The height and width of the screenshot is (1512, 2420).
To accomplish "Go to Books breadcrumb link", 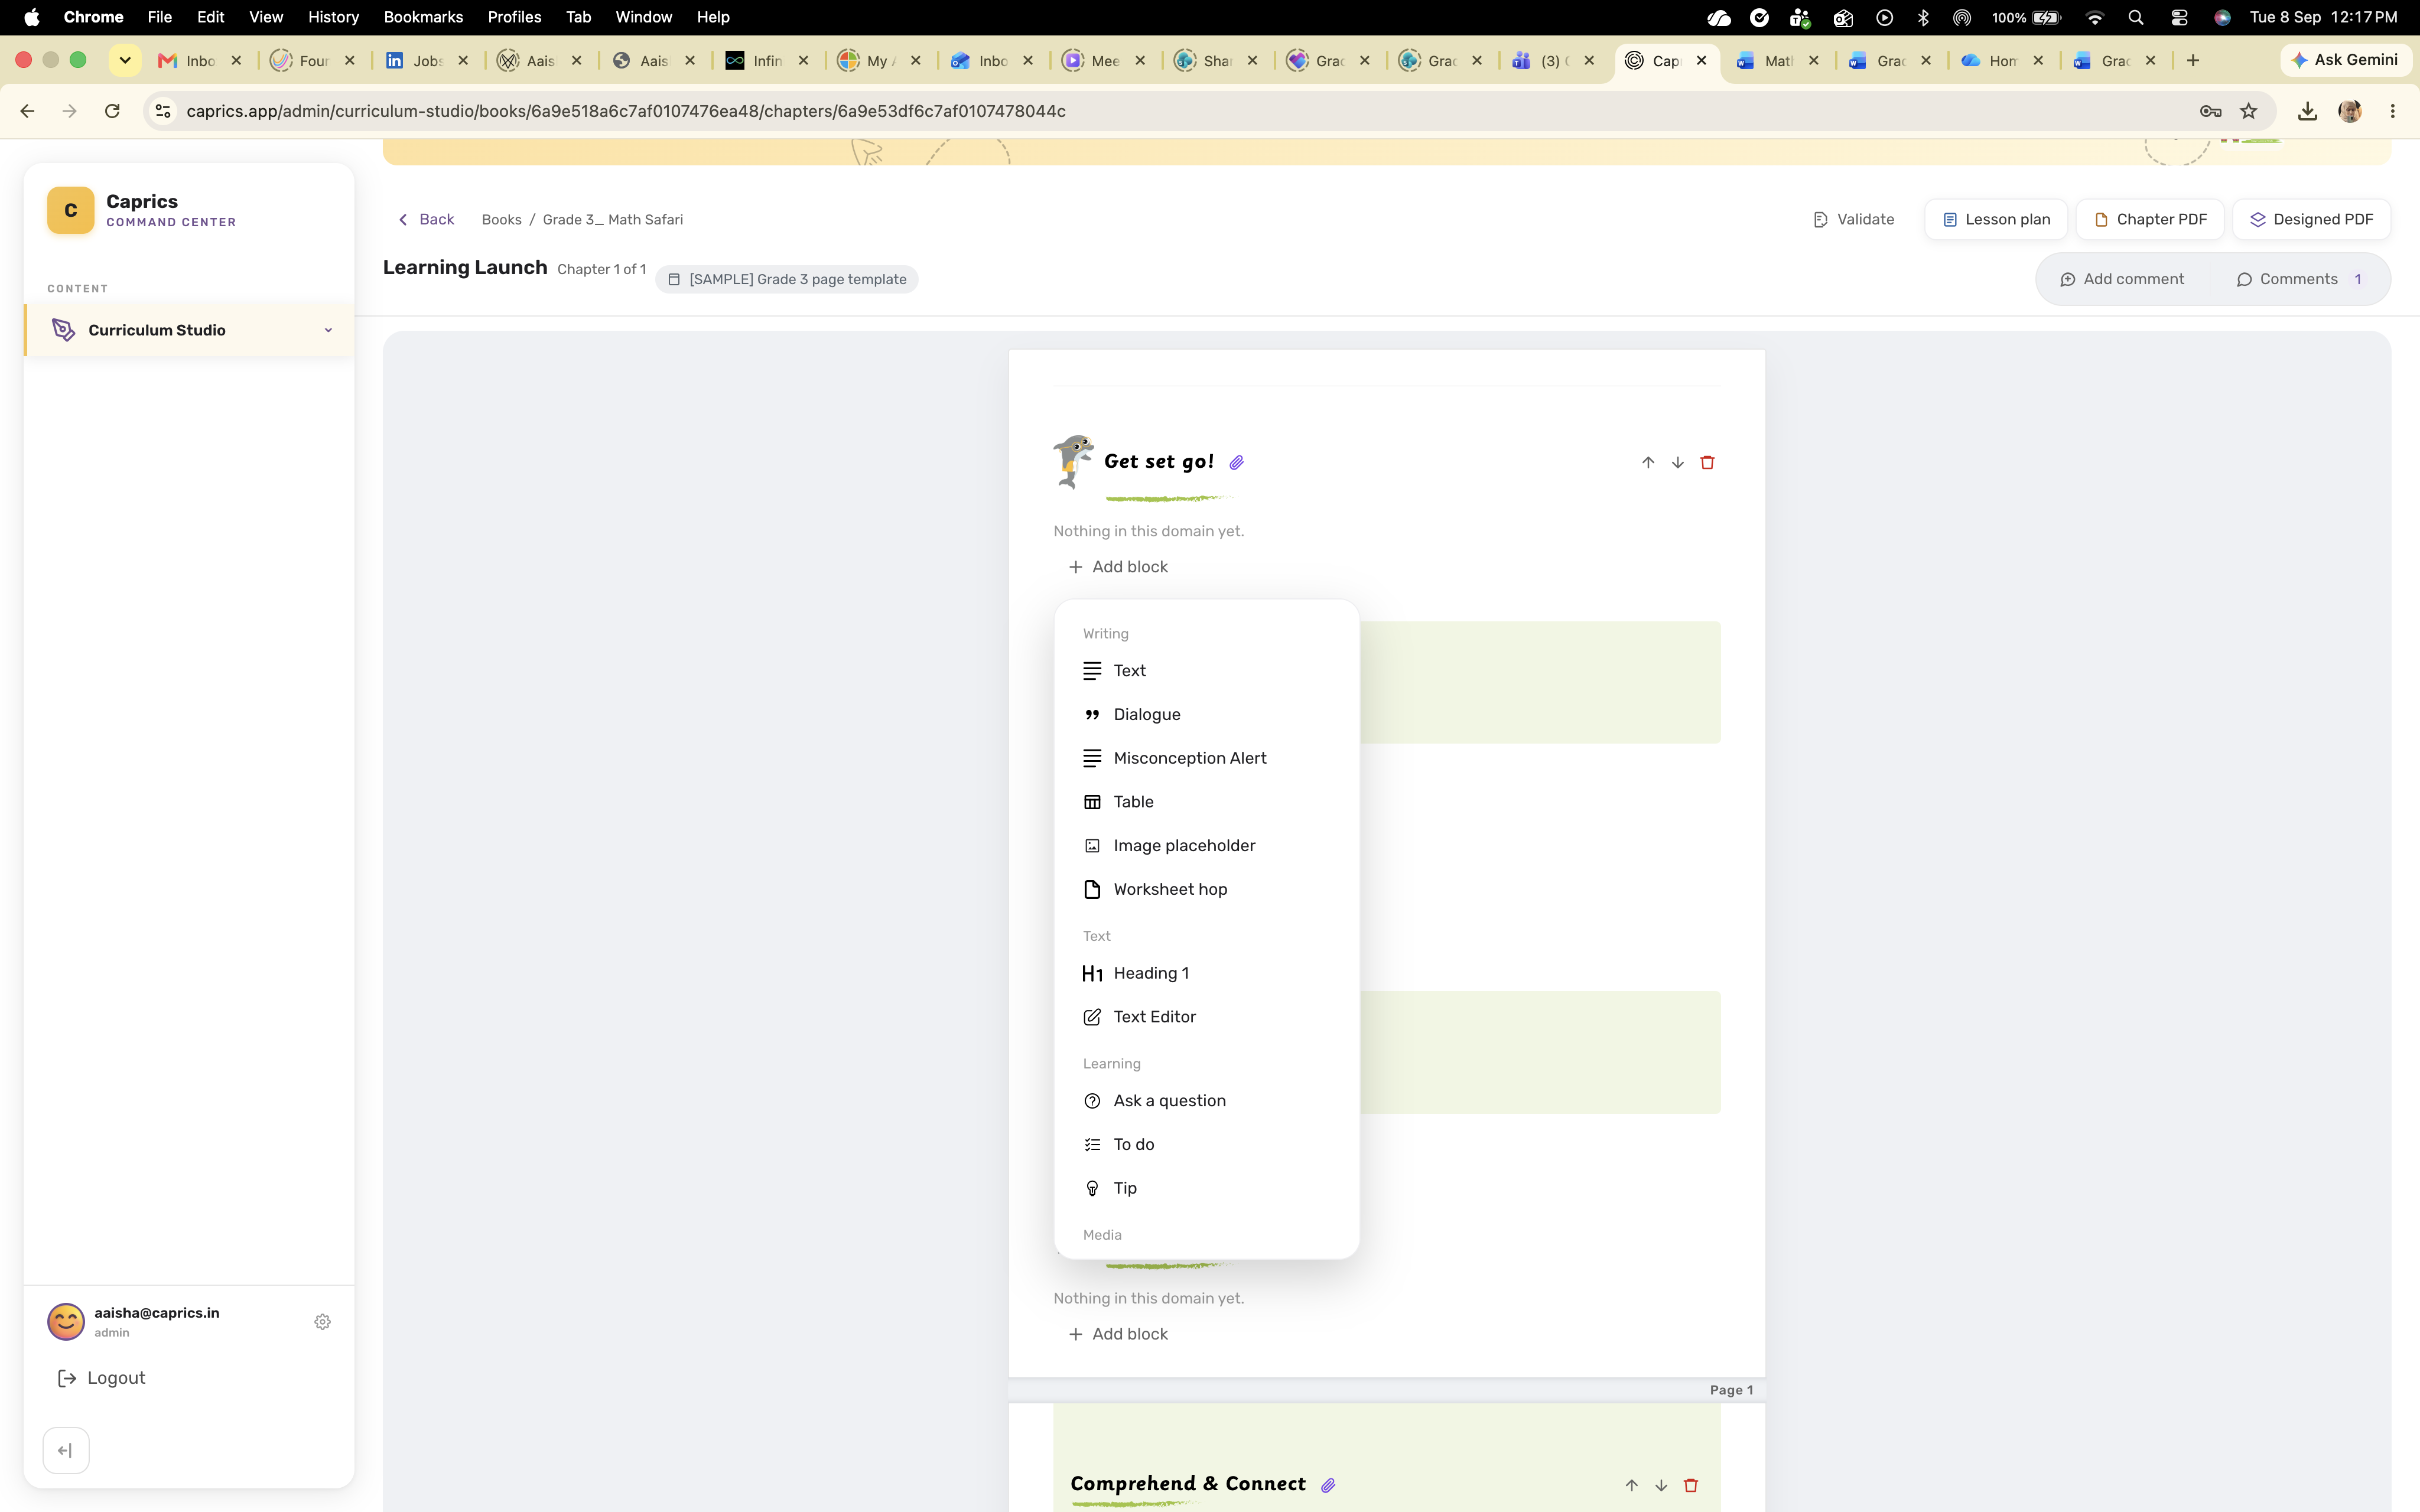I will 501,219.
